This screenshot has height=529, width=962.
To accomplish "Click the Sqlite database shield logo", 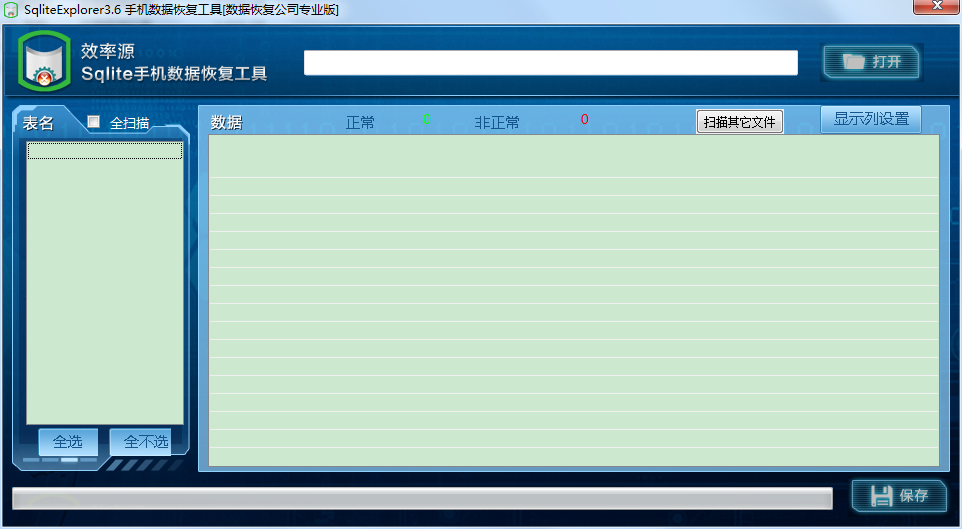I will 44,61.
